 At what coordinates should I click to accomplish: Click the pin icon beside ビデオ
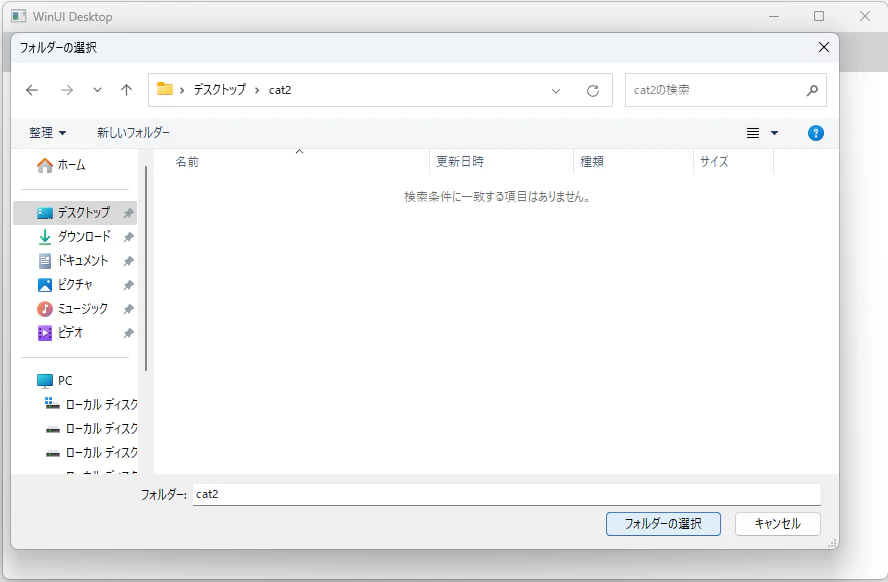click(x=129, y=333)
